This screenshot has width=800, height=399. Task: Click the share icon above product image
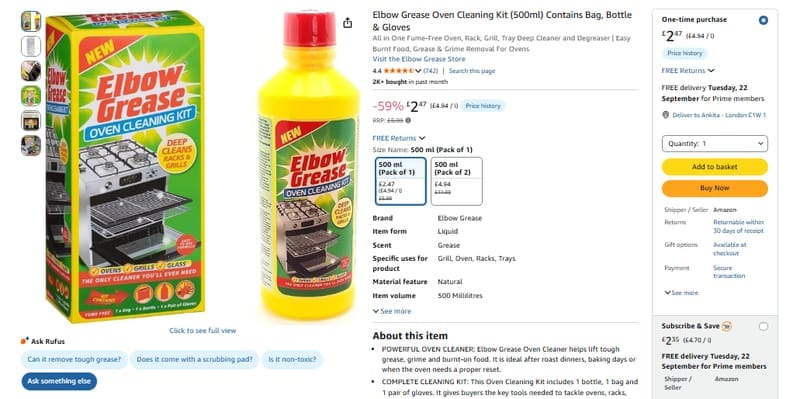click(x=347, y=23)
